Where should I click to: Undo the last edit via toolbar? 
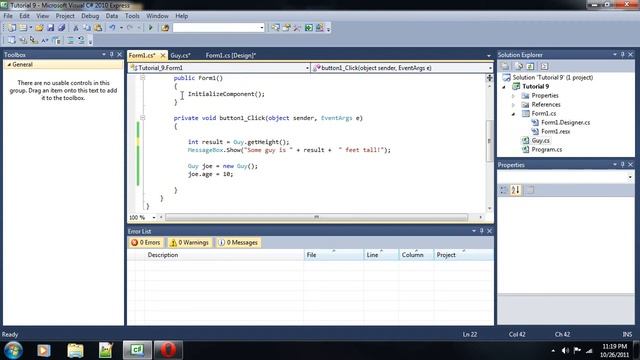(x=112, y=28)
